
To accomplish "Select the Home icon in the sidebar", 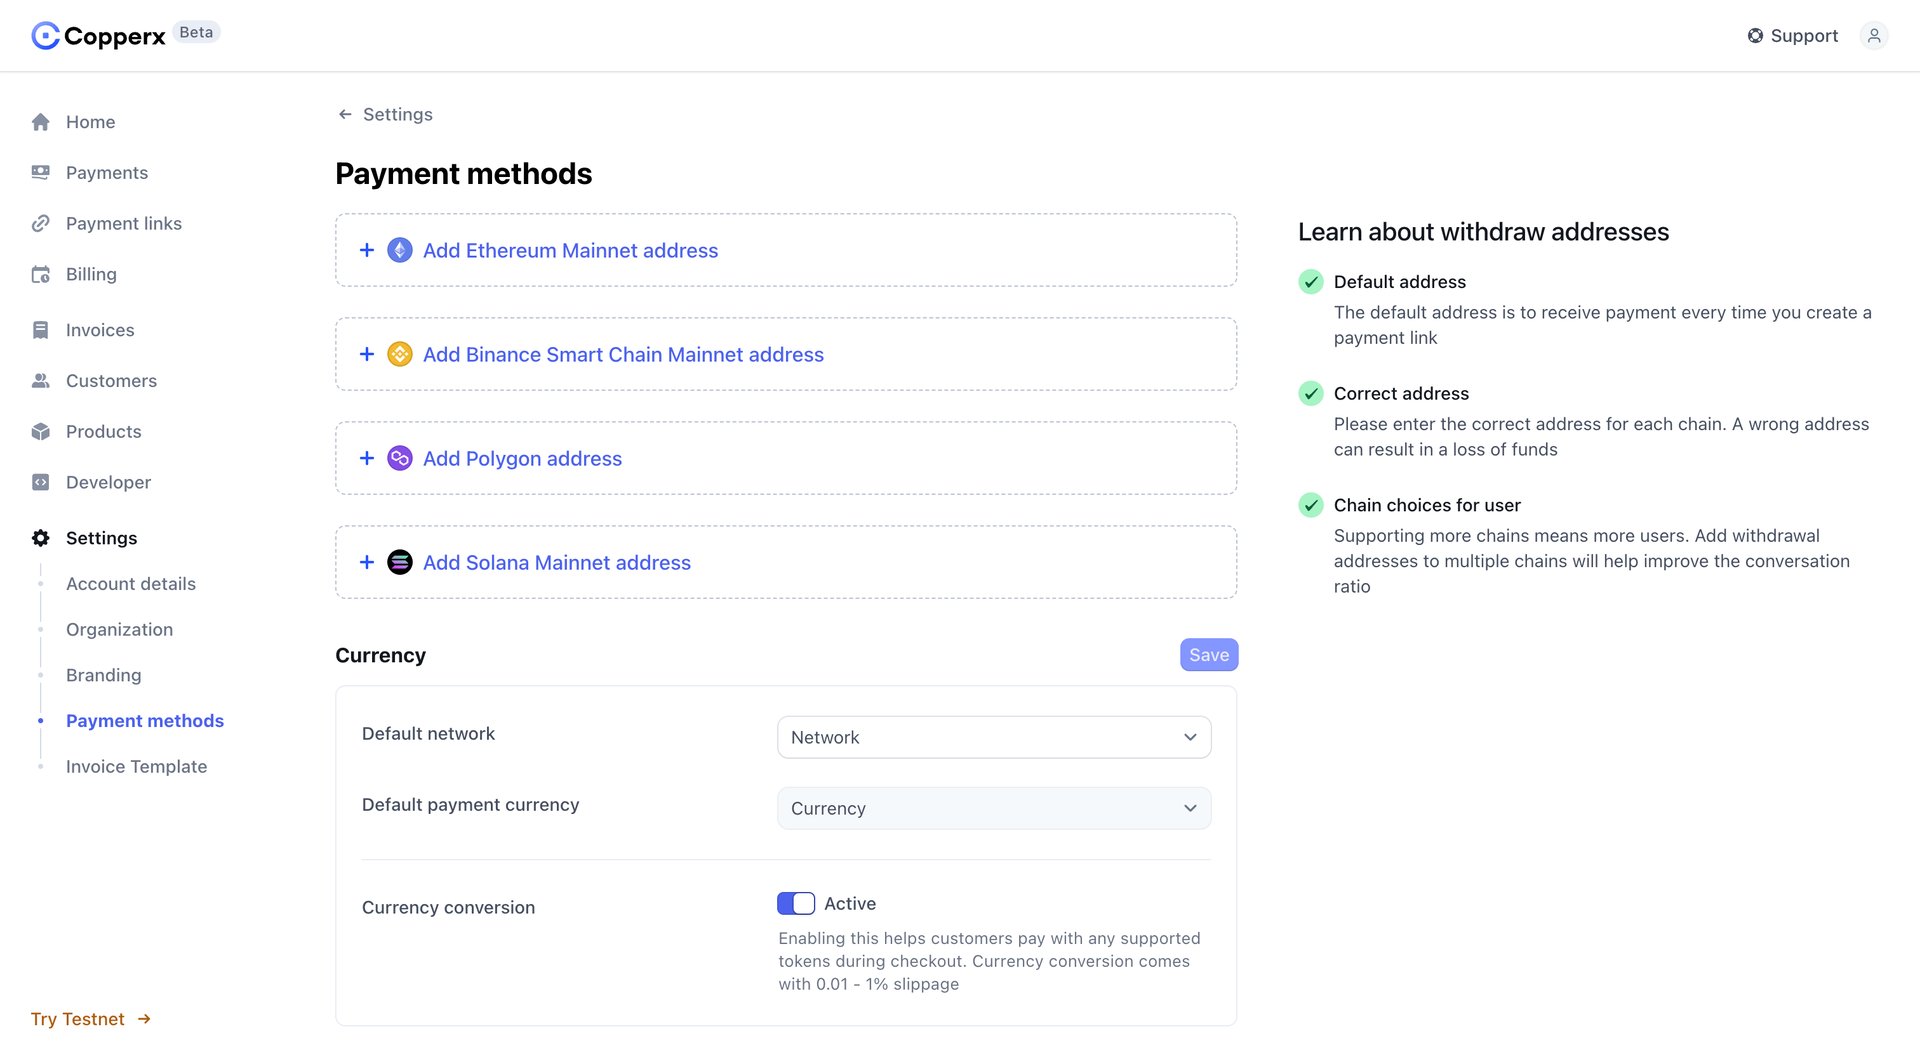I will click(41, 121).
